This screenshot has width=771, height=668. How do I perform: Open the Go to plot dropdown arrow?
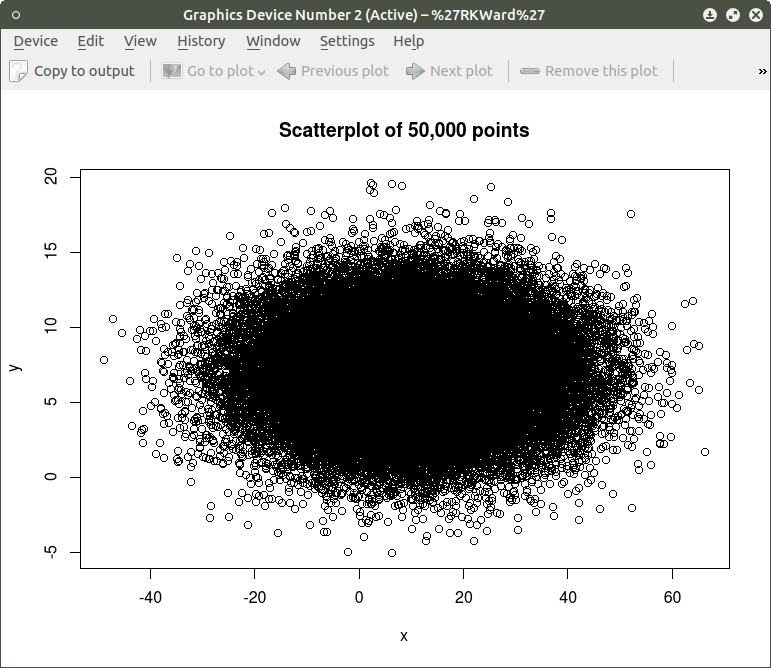pos(261,72)
